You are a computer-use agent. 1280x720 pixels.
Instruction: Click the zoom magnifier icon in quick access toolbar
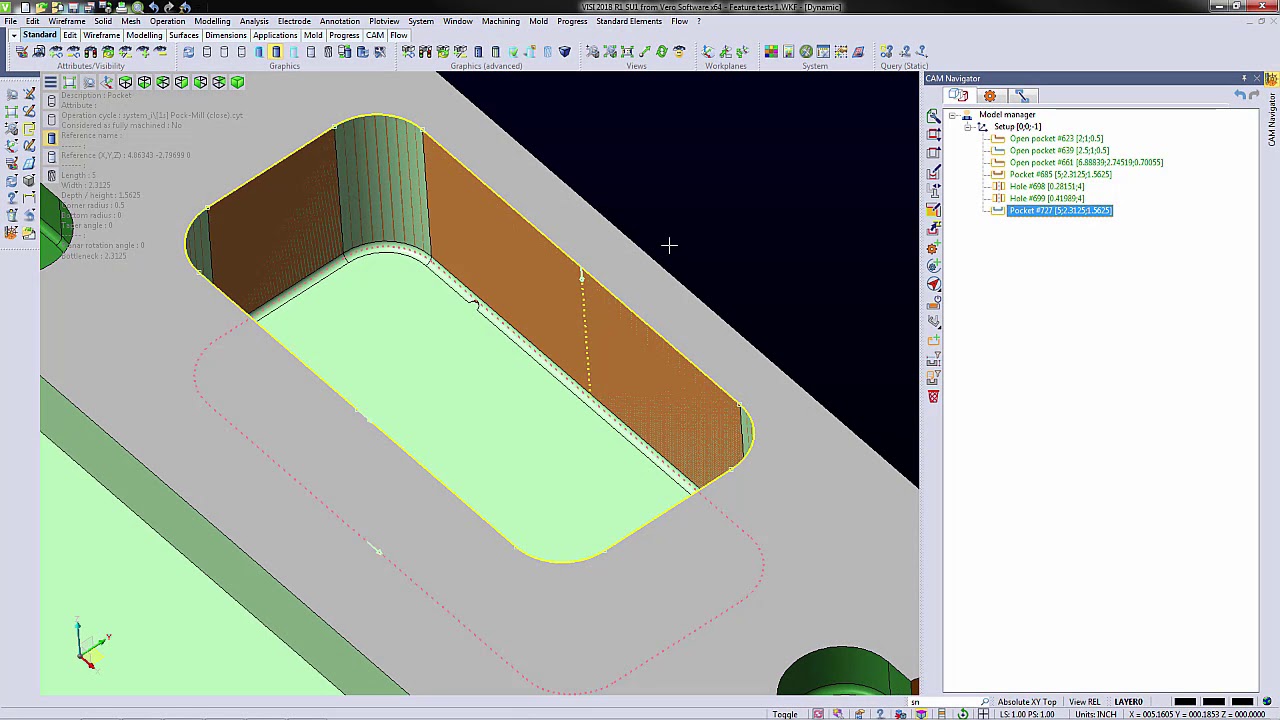pos(137,7)
